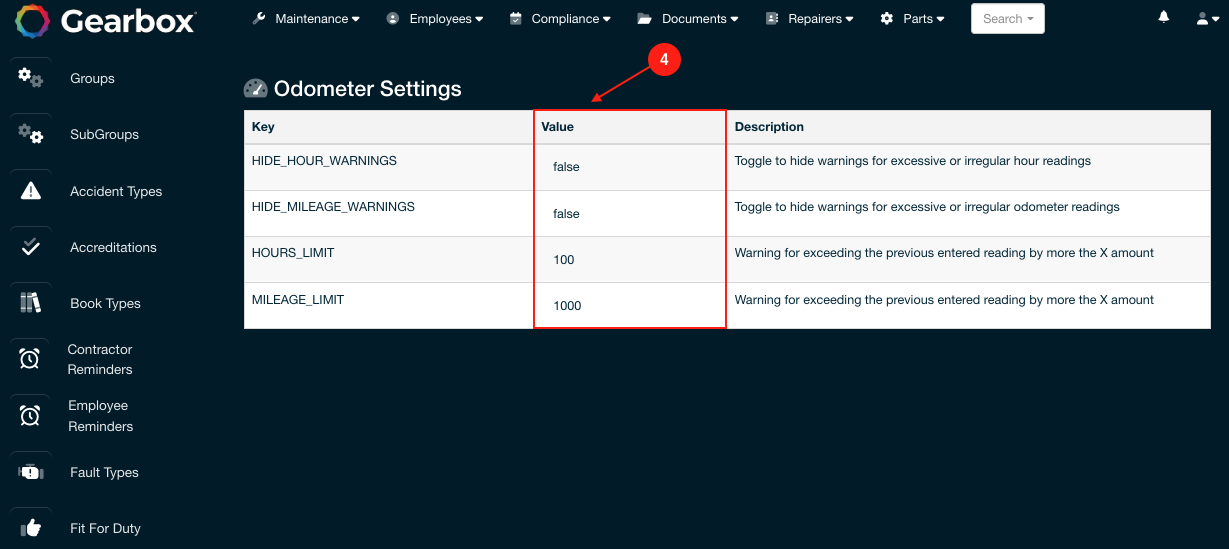Open the Repairers menu
Image resolution: width=1229 pixels, height=549 pixels.
tap(809, 19)
